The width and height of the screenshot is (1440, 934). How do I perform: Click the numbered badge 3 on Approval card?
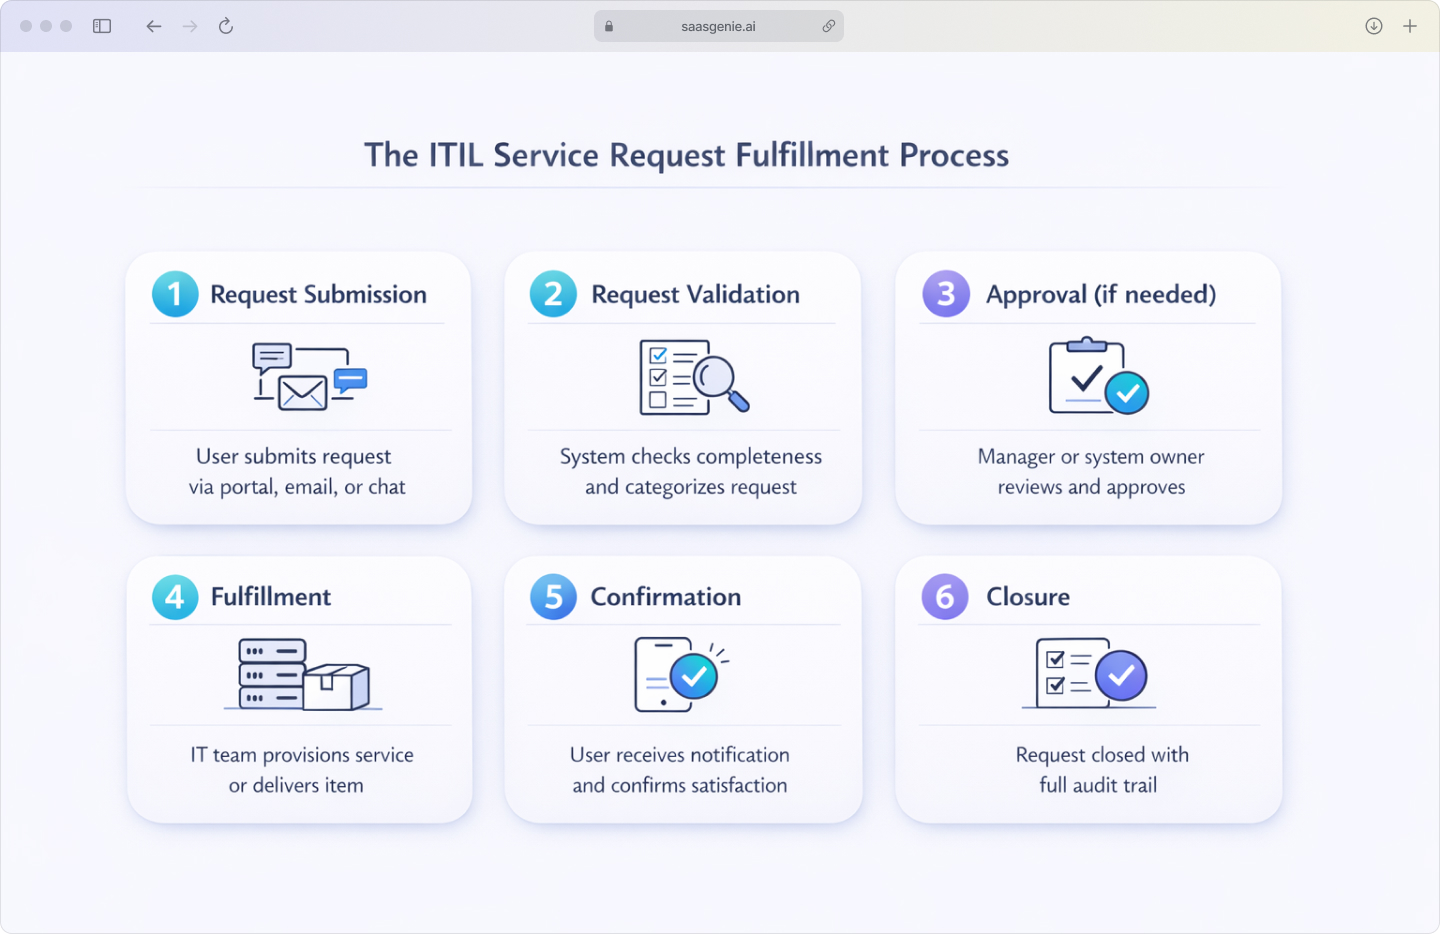946,294
